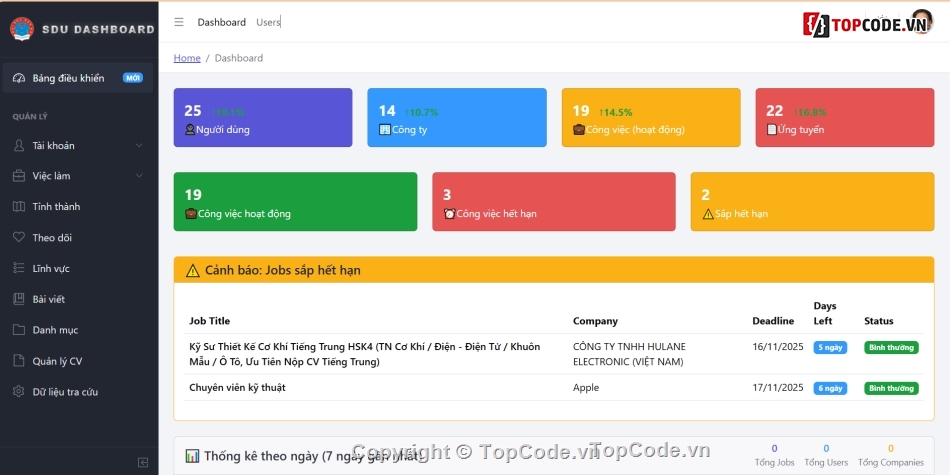Image resolution: width=950 pixels, height=475 pixels.
Task: Expand the Tài khoản submenu chevron
Action: click(x=139, y=145)
